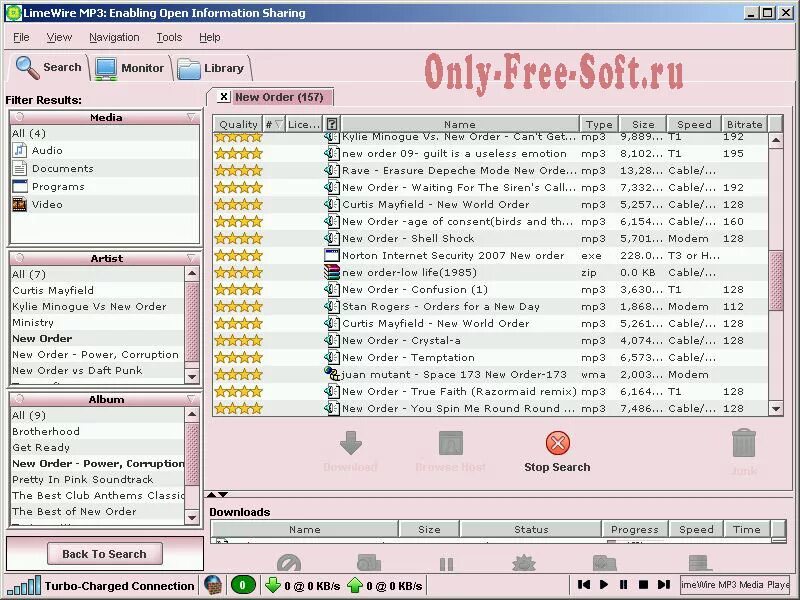This screenshot has width=800, height=600.
Task: Click the audio icon for Shell Shock
Action: pos(332,238)
